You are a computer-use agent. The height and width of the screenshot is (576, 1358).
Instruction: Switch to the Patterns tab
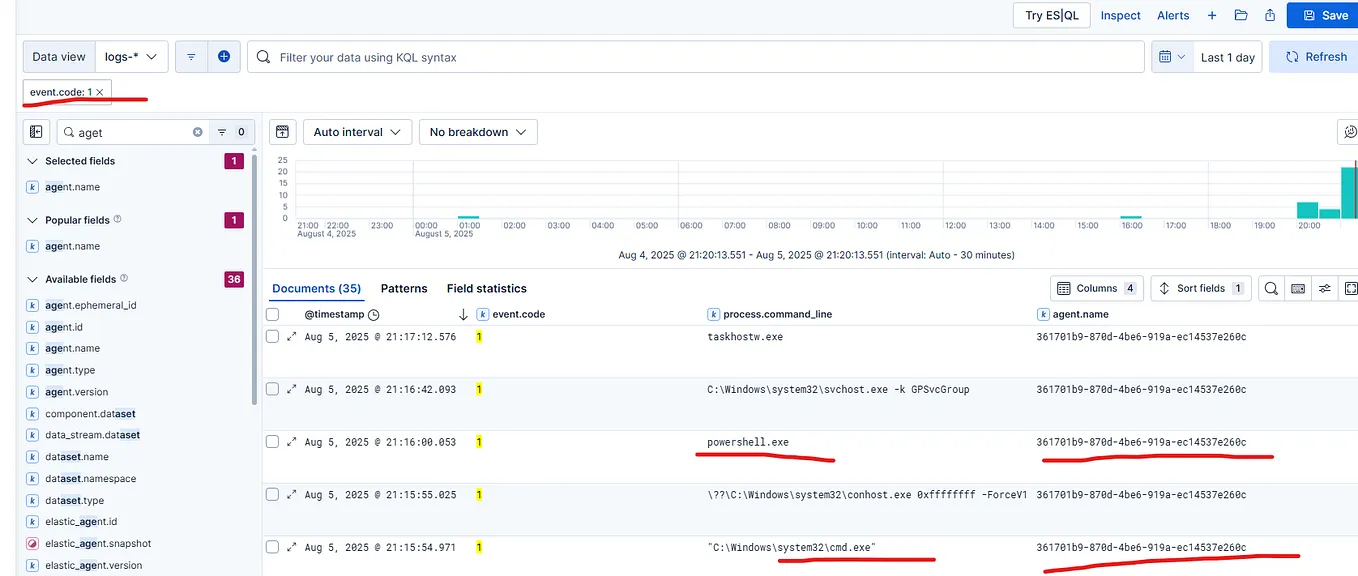pos(404,288)
